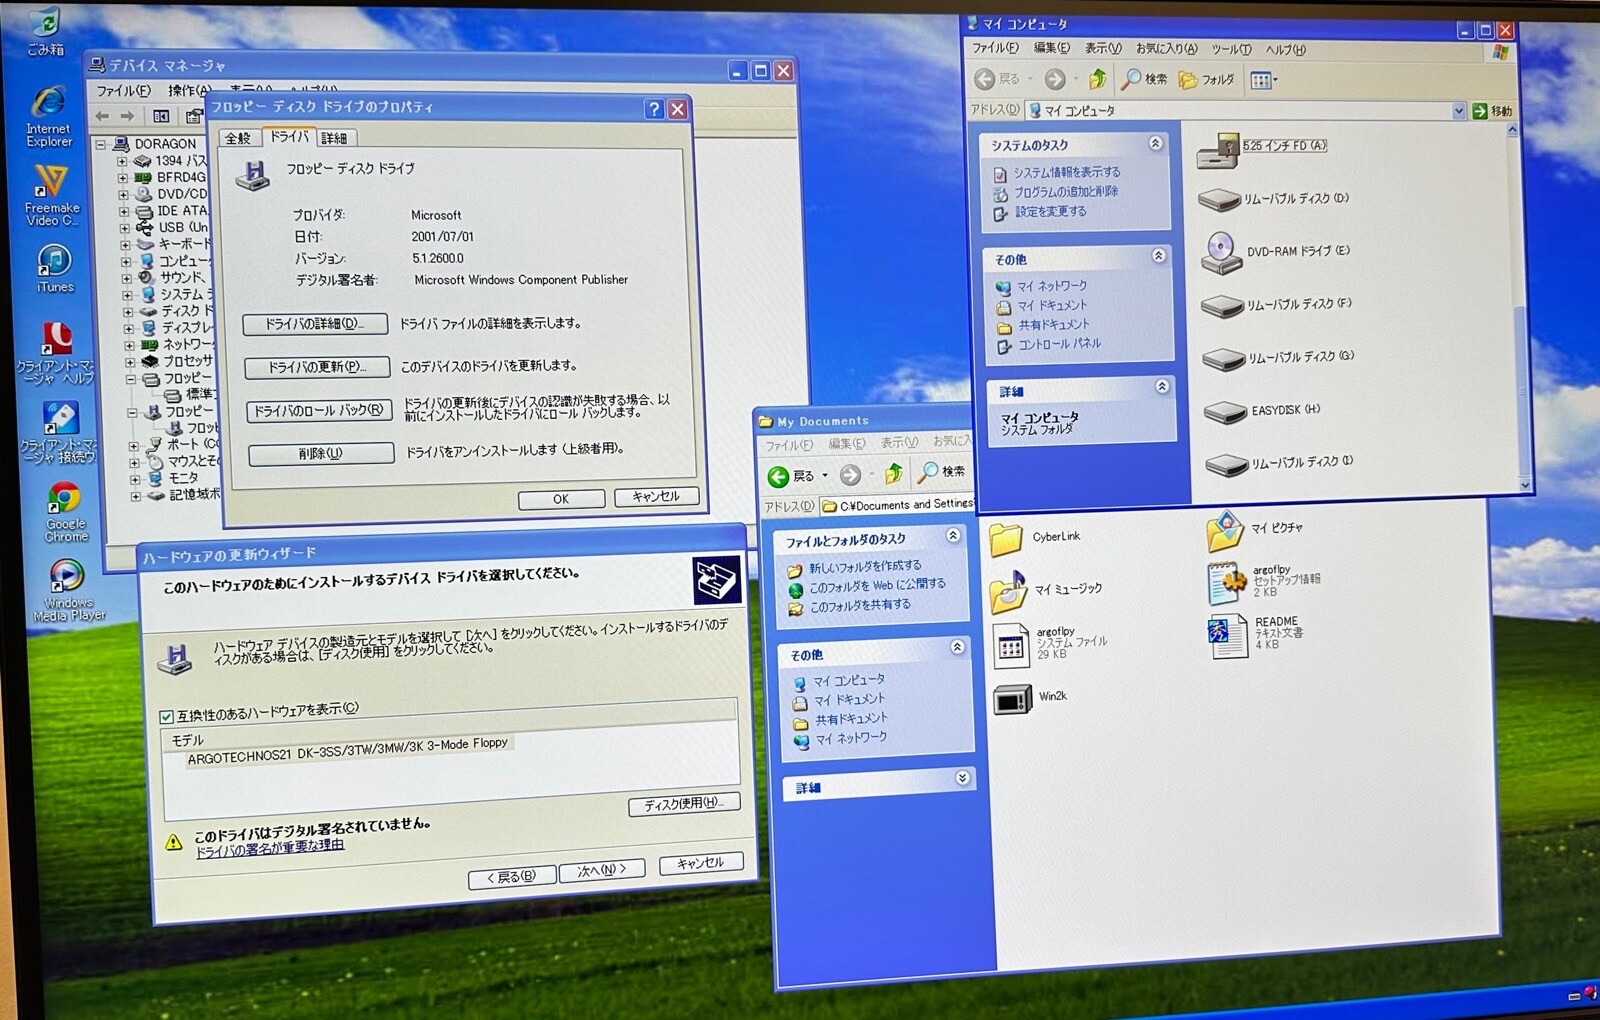Open the README text document
The height and width of the screenshot is (1020, 1600).
[1256, 635]
